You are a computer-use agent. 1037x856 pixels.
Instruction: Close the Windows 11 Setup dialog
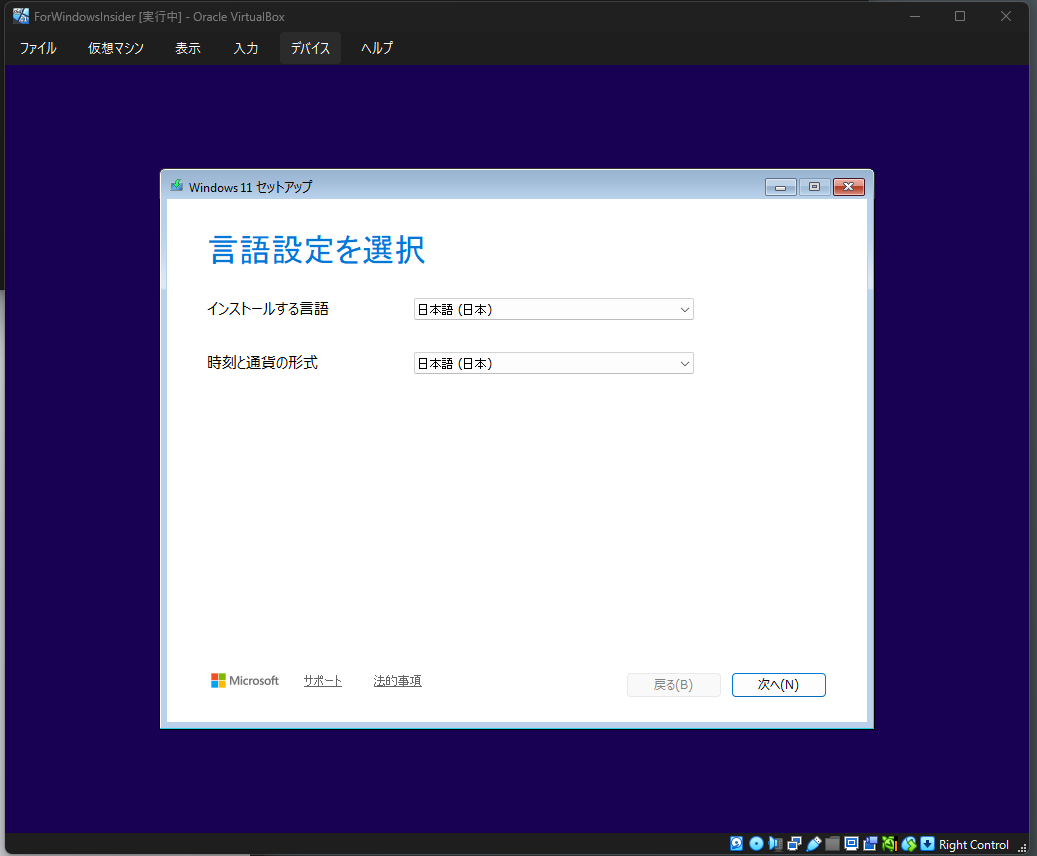point(849,187)
